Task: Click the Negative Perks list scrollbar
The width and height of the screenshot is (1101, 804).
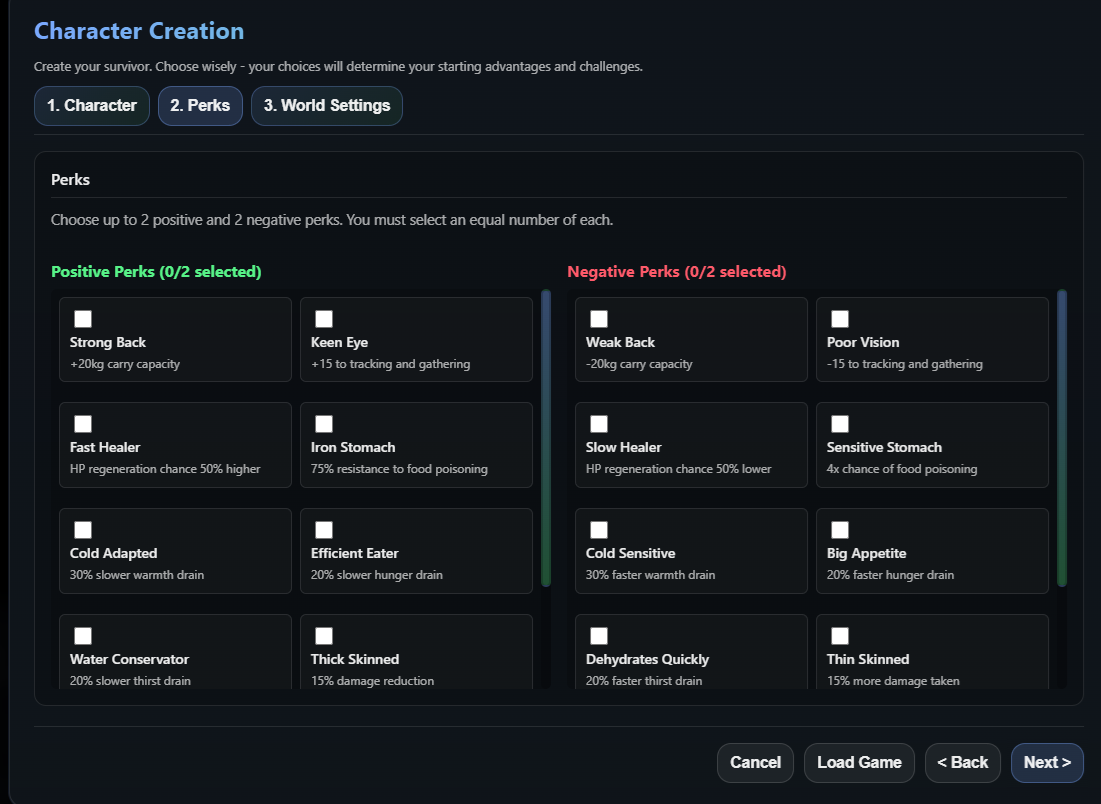Action: (x=1062, y=438)
